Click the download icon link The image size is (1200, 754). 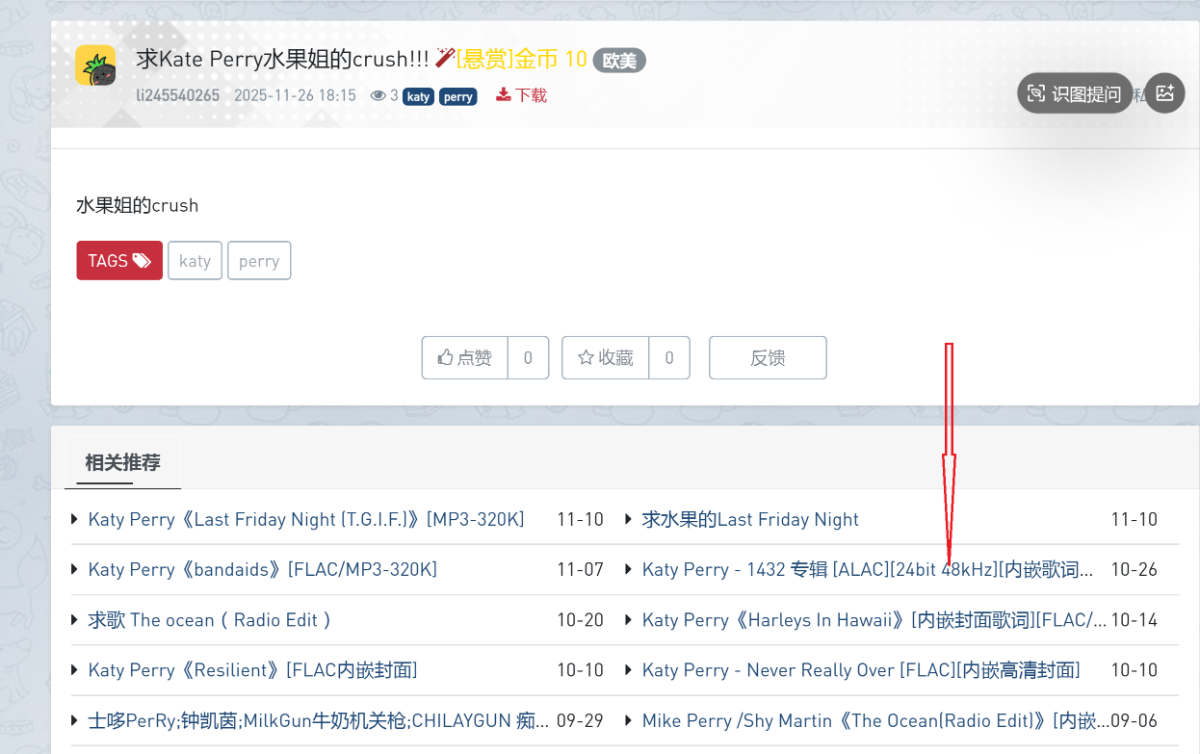point(521,95)
